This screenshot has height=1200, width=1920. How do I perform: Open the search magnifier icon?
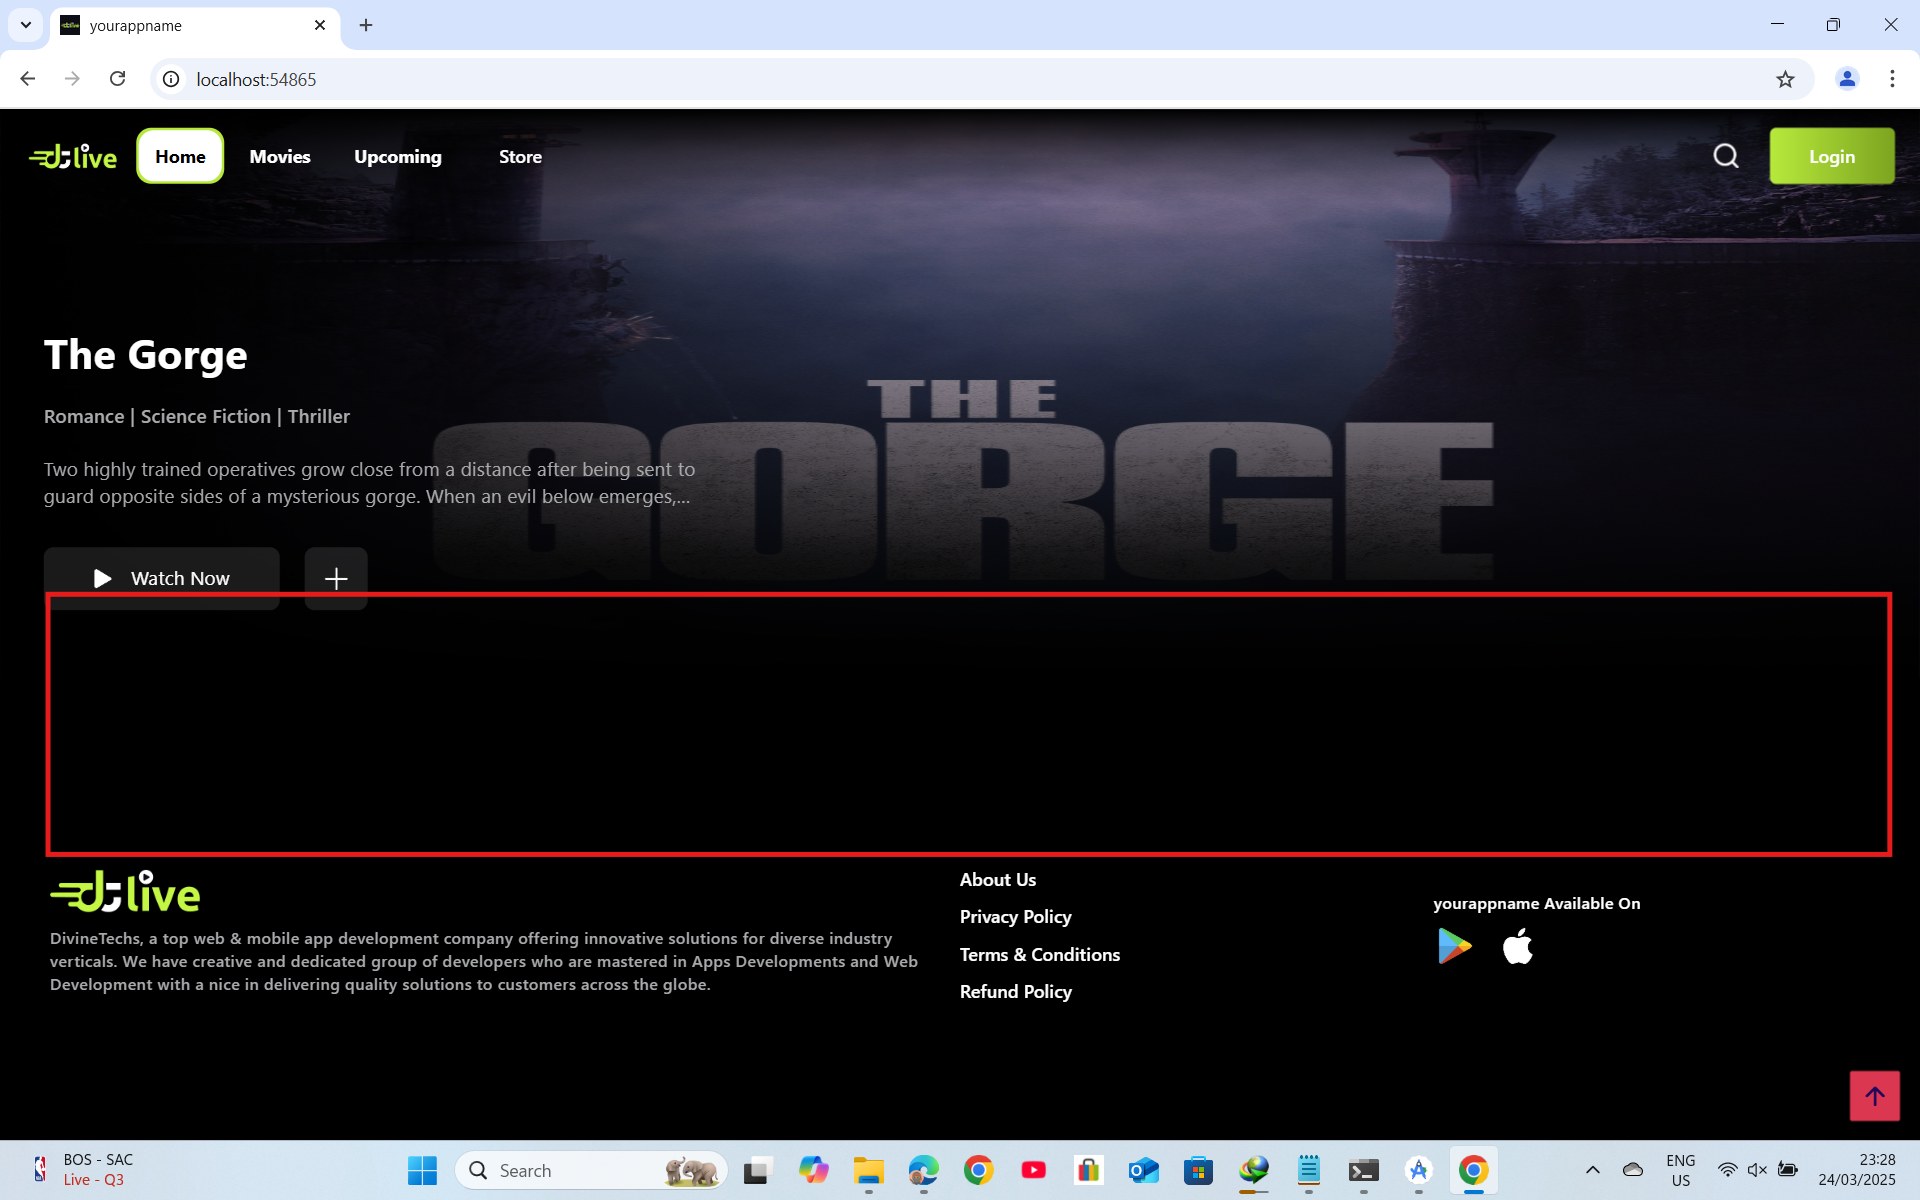tap(1726, 156)
